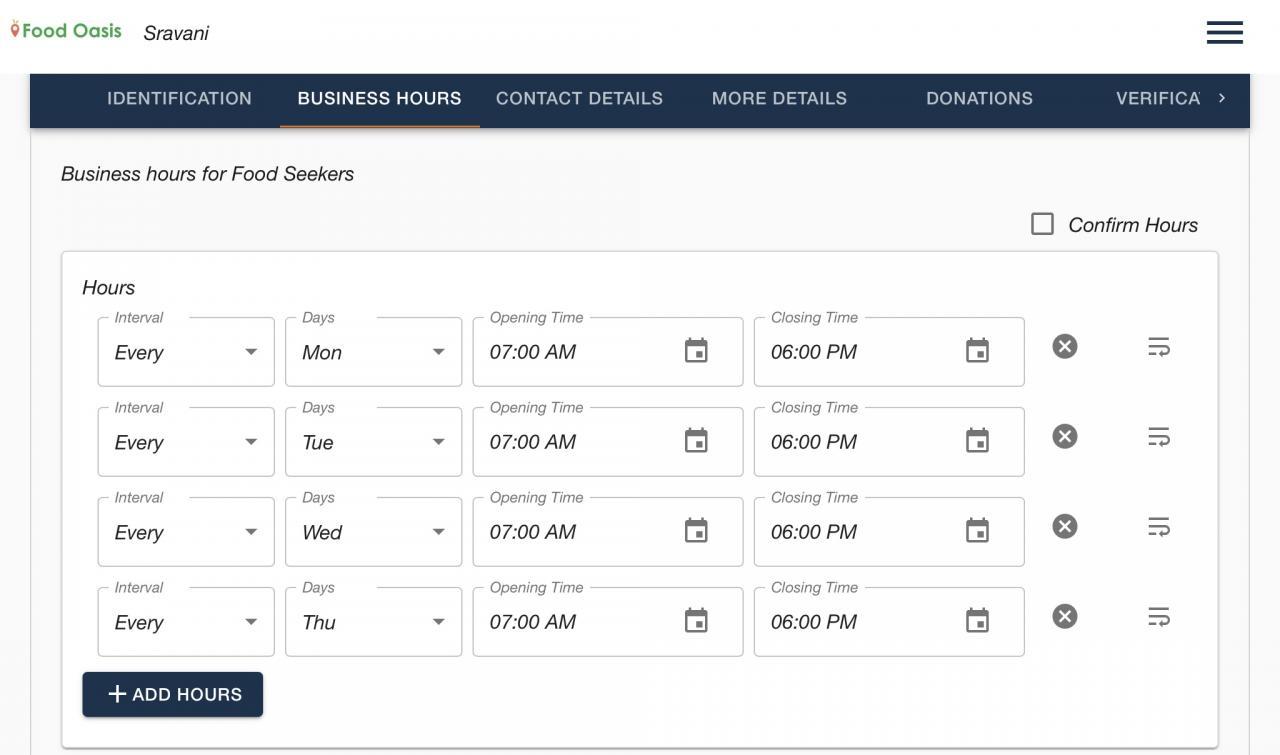Open Interval dropdown in the Wed row

186,532
